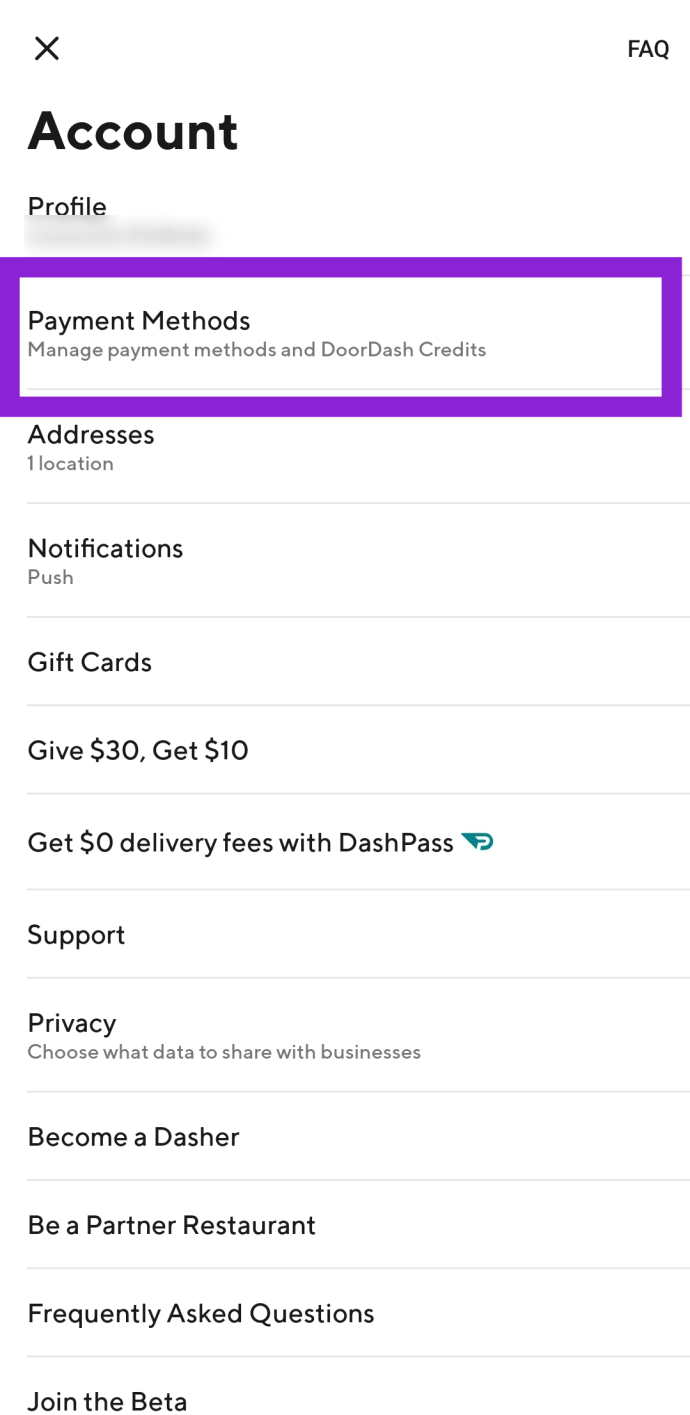This screenshot has width=690, height=1415.
Task: Open Payment Methods
Action: [x=341, y=334]
